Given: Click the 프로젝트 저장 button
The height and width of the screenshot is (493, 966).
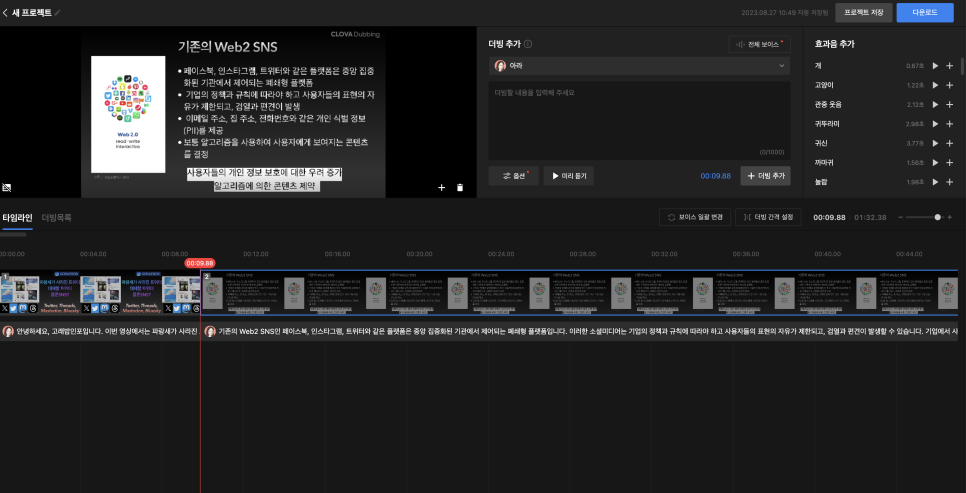Looking at the screenshot, I should click(x=864, y=12).
